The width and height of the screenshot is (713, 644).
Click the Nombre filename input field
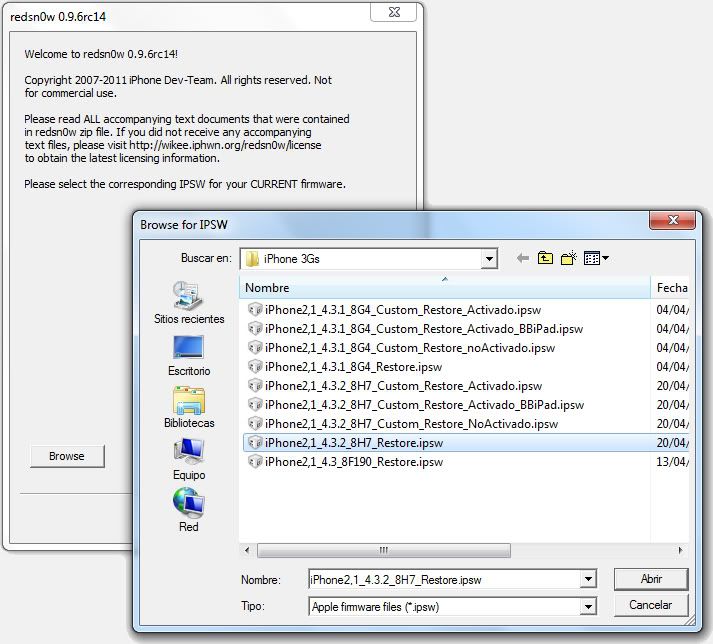click(444, 579)
